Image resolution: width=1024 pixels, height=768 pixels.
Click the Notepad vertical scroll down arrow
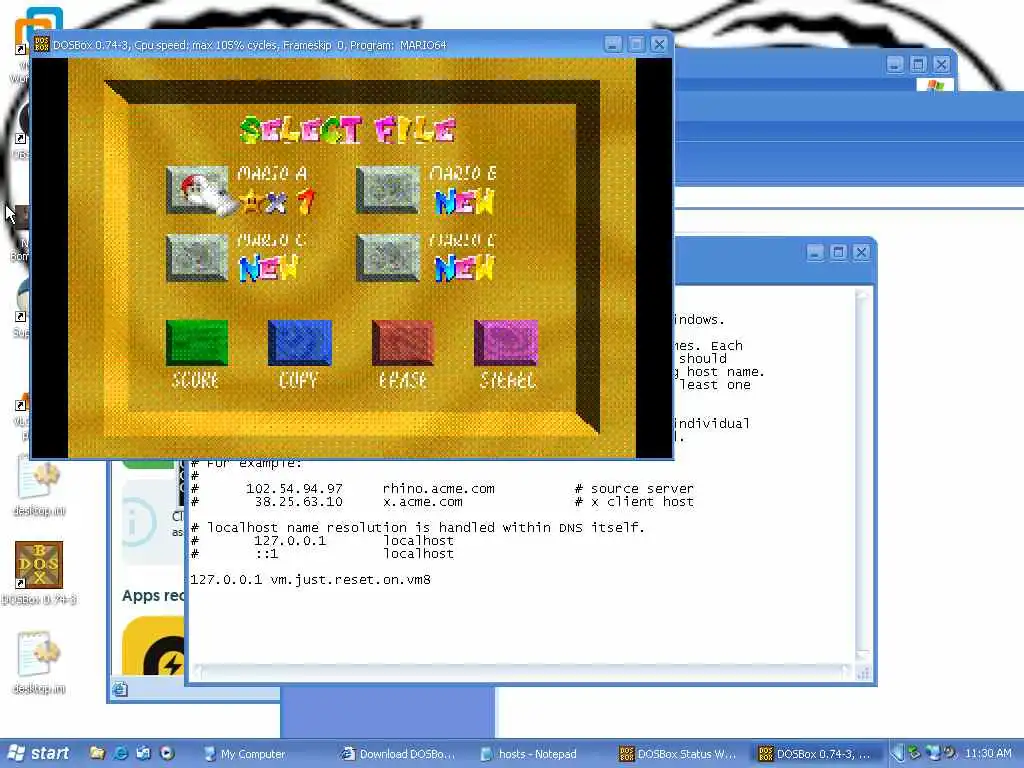[x=863, y=656]
